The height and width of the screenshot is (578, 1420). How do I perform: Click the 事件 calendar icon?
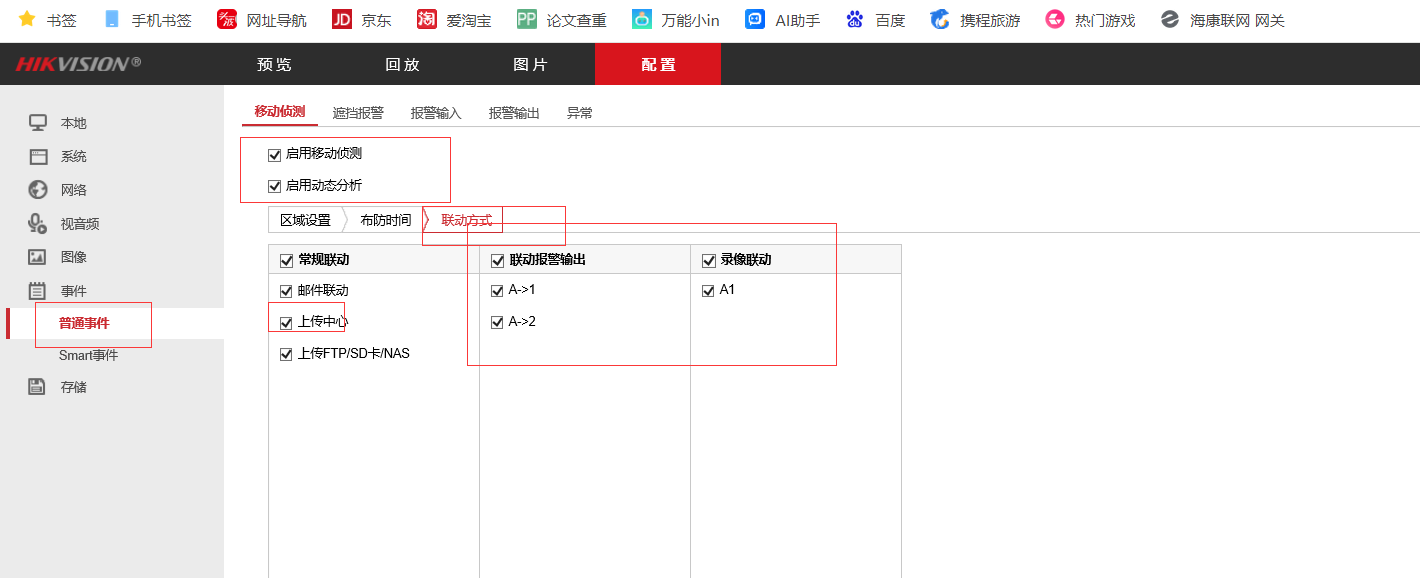(x=38, y=290)
